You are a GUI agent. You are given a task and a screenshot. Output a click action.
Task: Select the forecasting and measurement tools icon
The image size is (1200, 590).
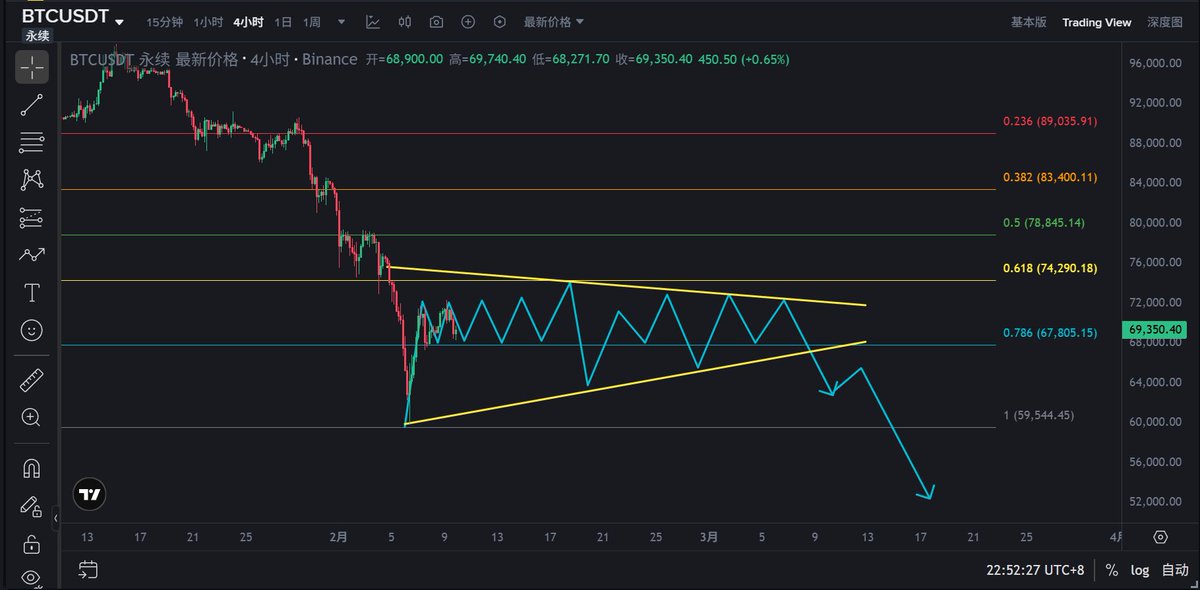pos(31,217)
